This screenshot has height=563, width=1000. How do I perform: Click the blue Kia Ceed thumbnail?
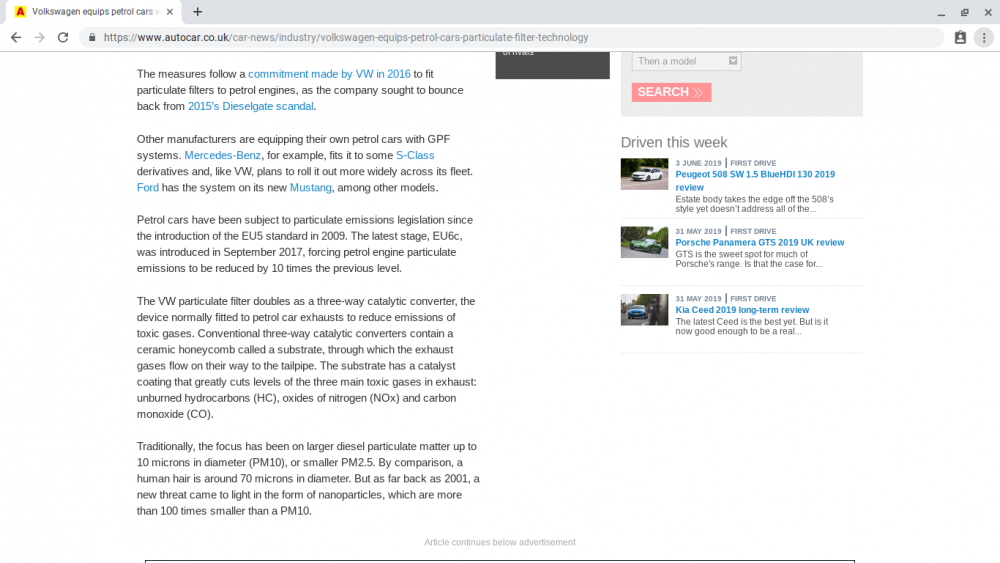[x=644, y=310]
